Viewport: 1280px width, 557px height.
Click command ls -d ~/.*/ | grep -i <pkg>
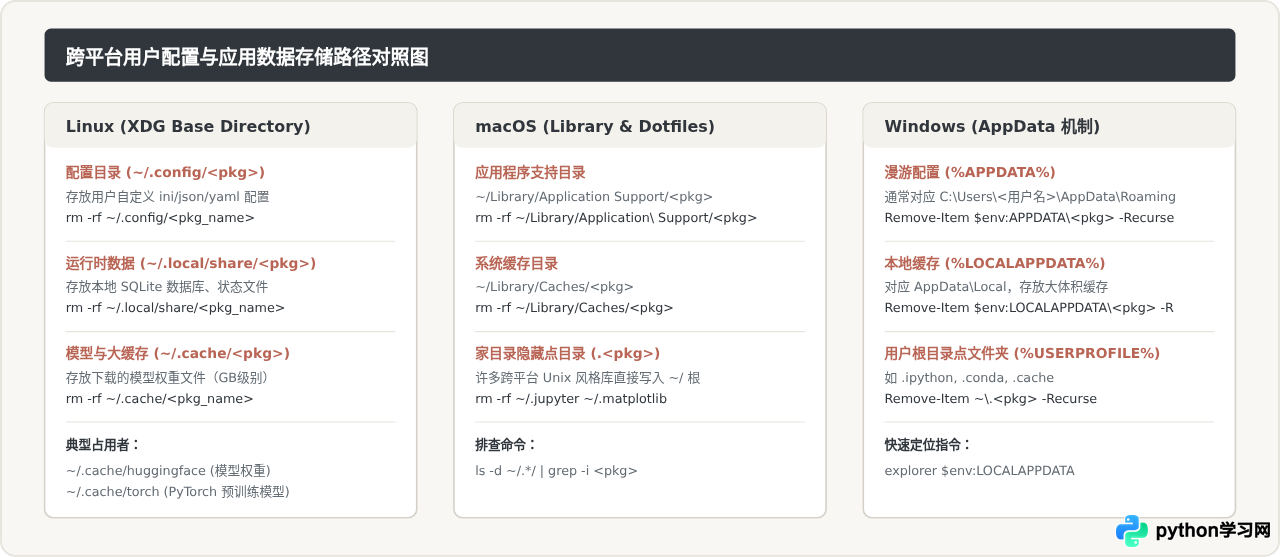pyautogui.click(x=556, y=470)
